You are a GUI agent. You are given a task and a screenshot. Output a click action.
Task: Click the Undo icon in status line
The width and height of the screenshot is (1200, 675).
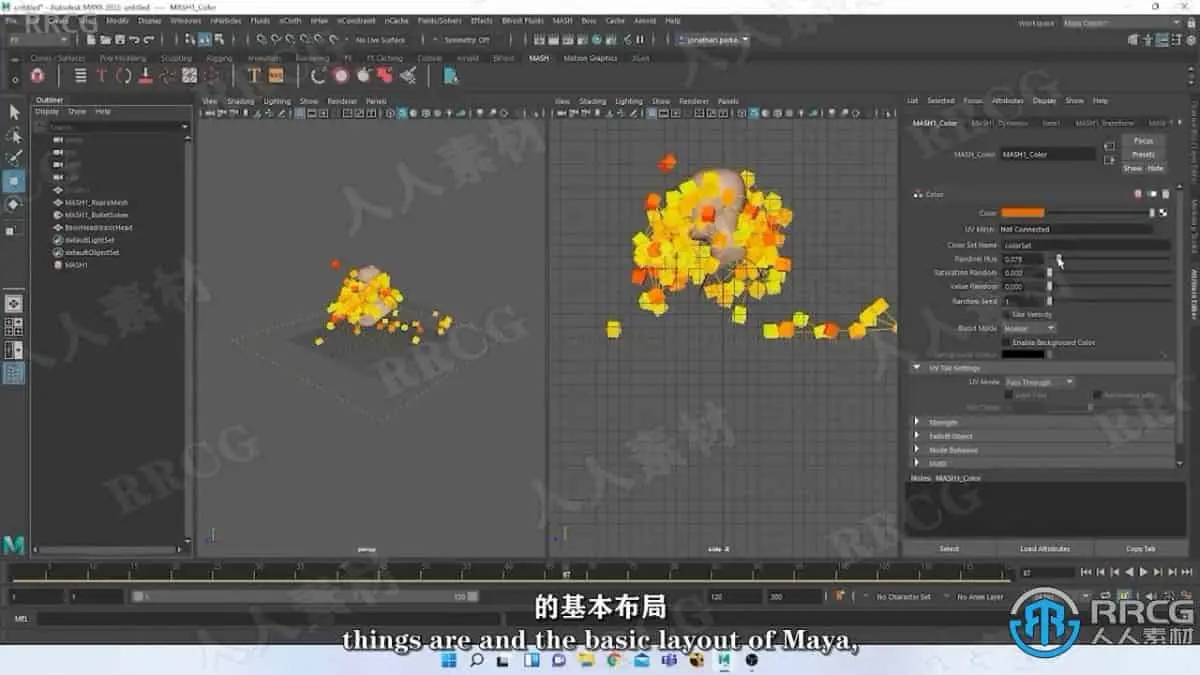coord(133,40)
